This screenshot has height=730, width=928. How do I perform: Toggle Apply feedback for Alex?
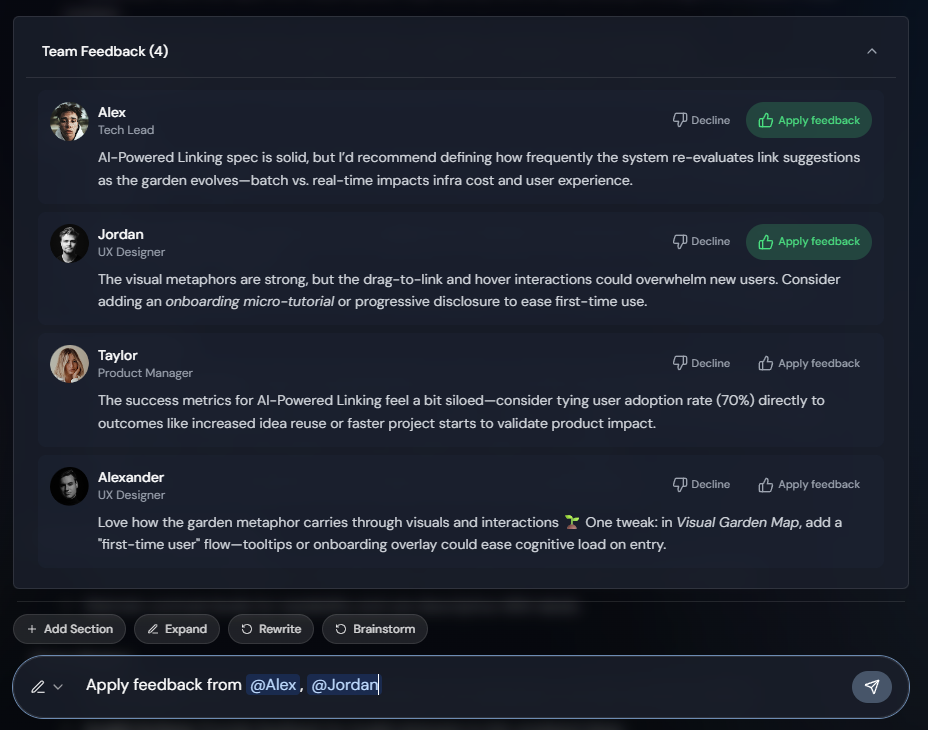[x=809, y=120]
